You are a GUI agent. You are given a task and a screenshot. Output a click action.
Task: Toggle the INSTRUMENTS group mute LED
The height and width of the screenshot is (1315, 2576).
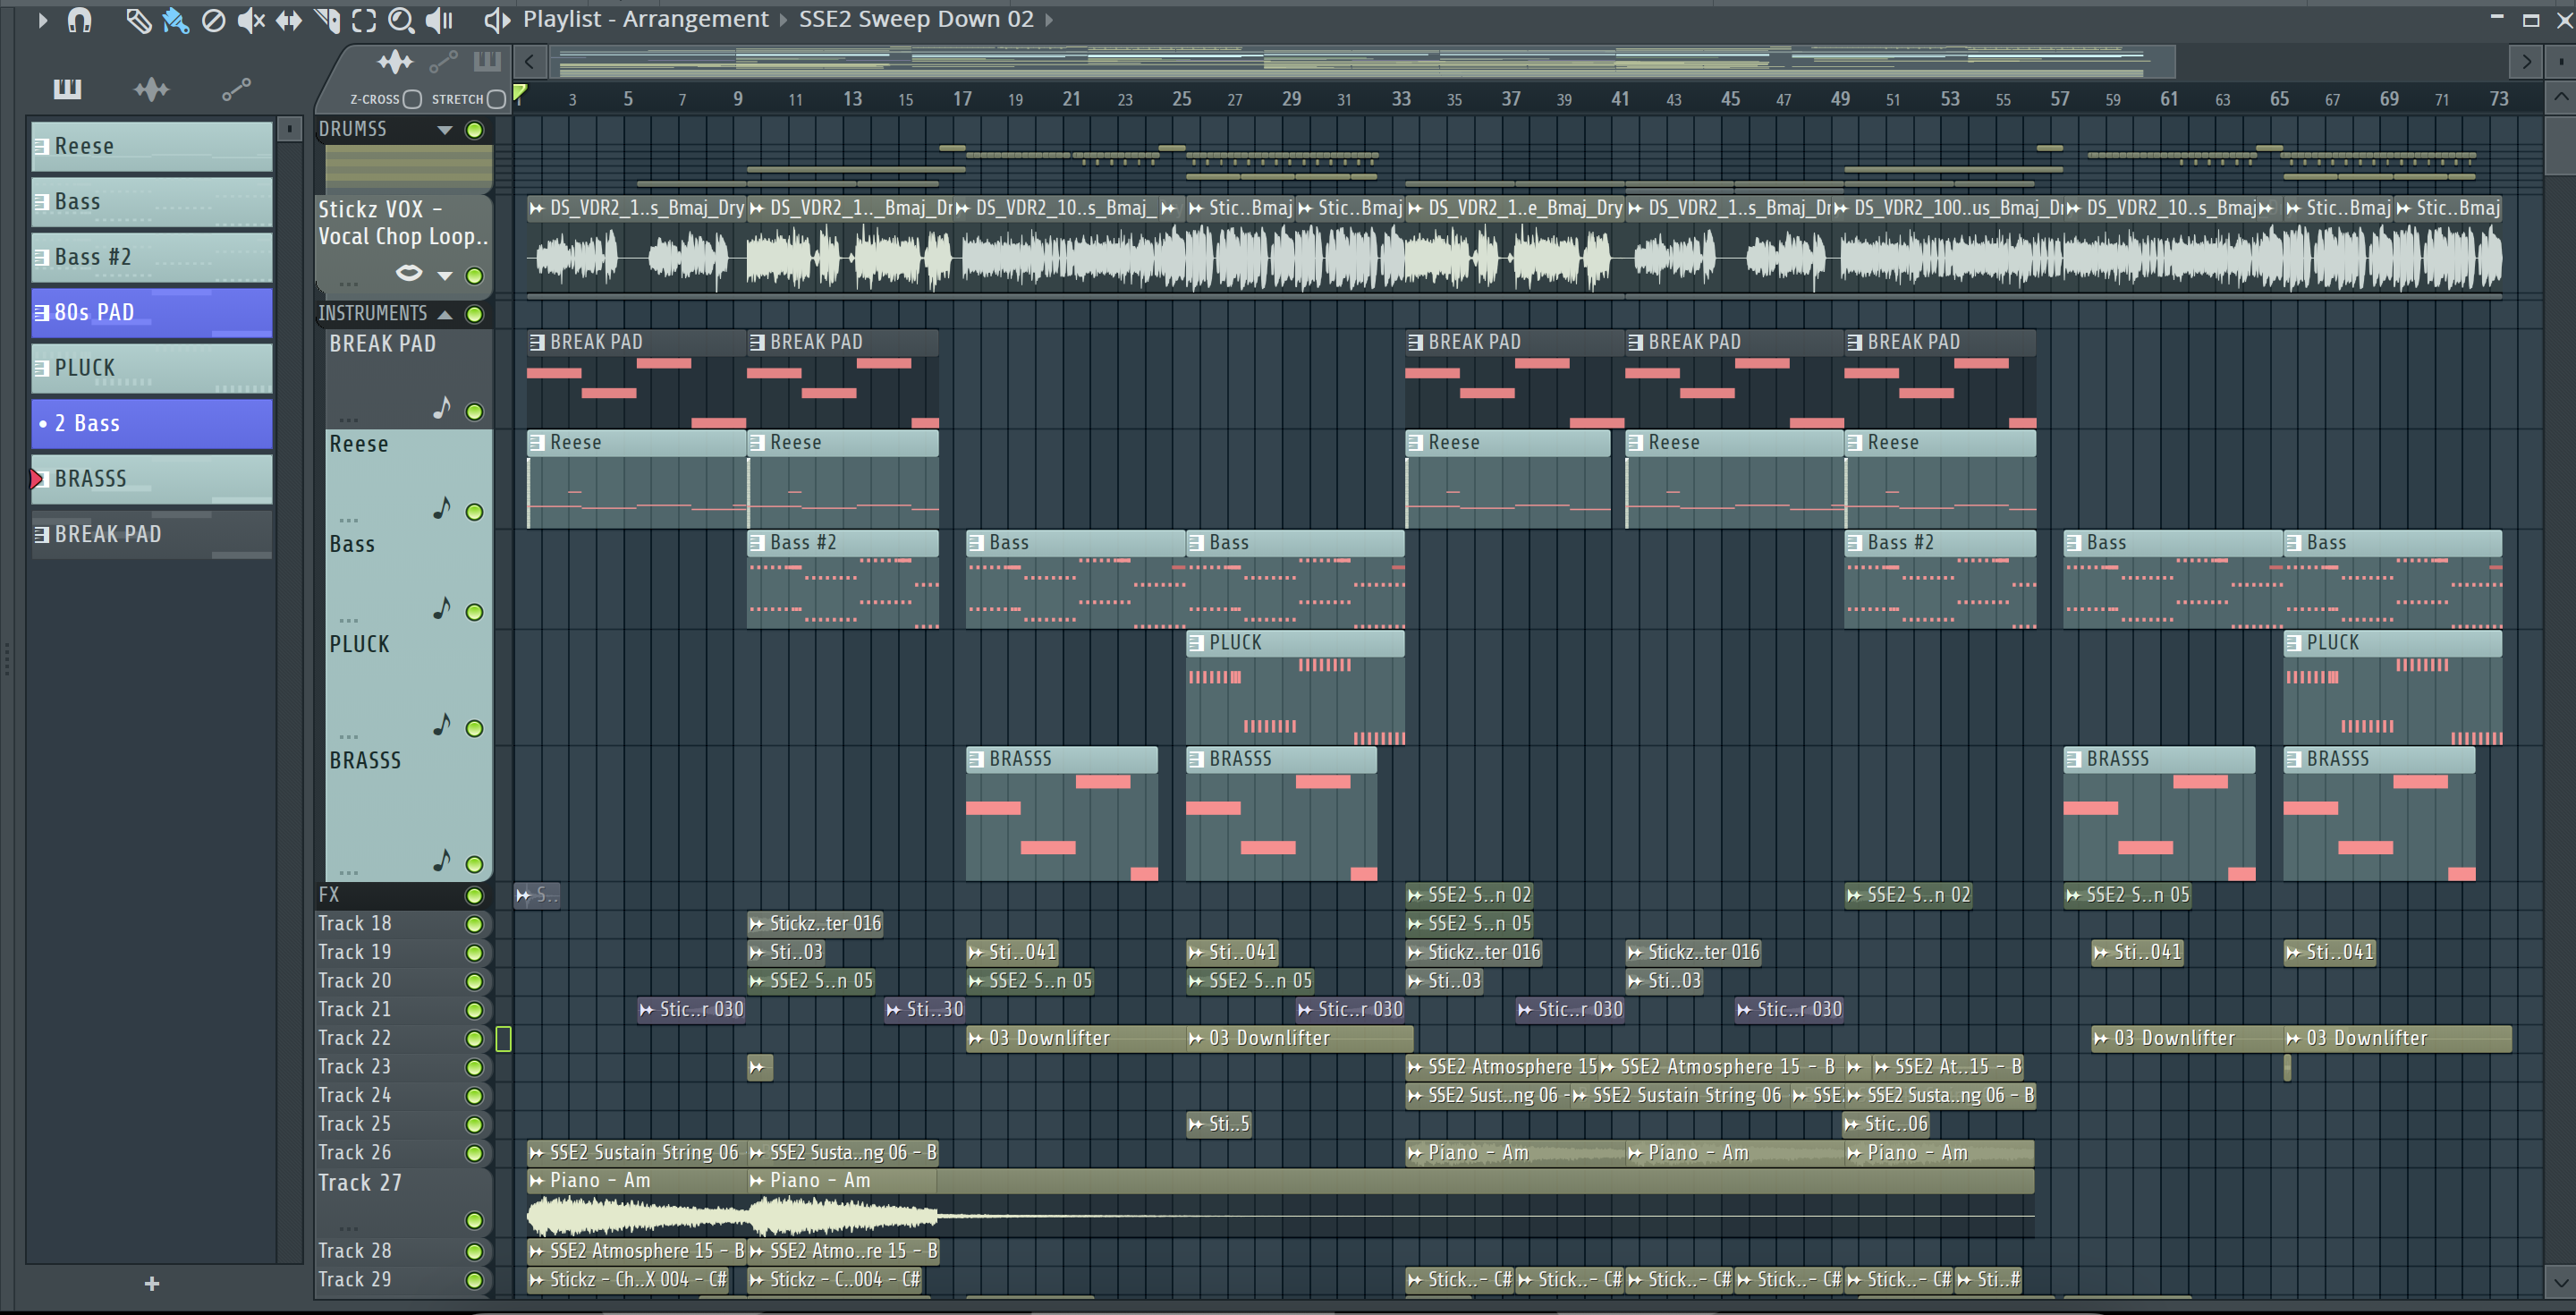(x=475, y=315)
